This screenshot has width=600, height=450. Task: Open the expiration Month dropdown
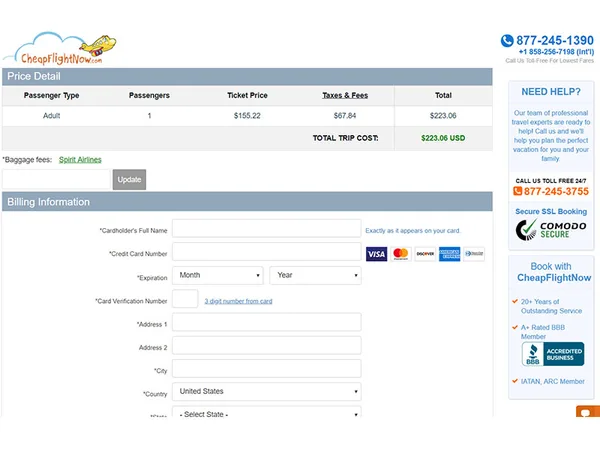(218, 275)
